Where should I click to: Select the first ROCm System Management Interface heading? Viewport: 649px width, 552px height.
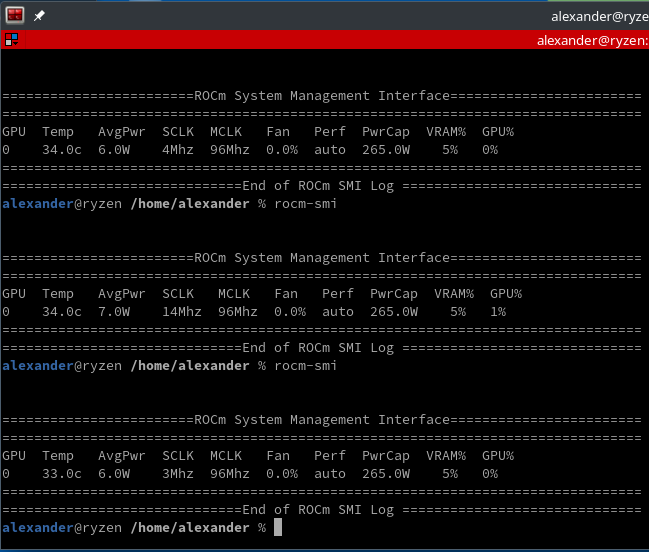[x=322, y=96]
